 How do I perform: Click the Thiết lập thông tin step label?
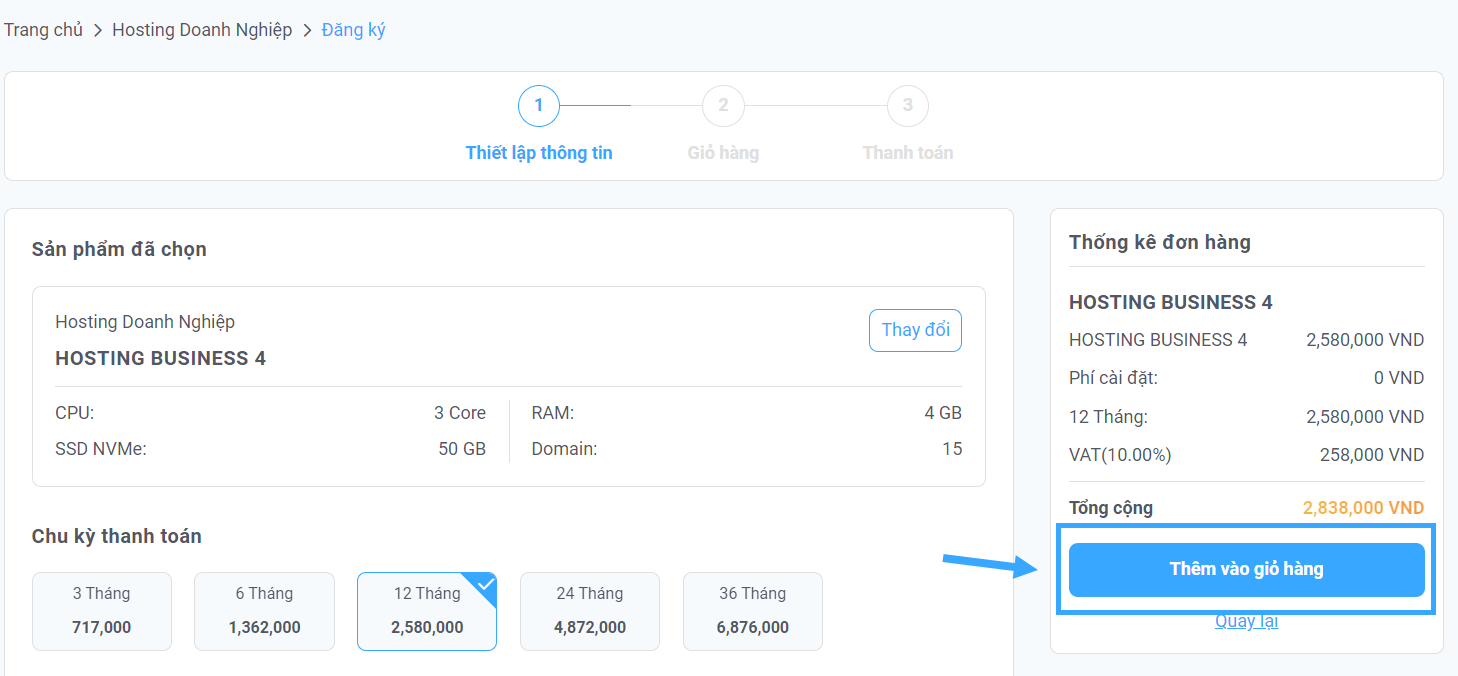(539, 153)
